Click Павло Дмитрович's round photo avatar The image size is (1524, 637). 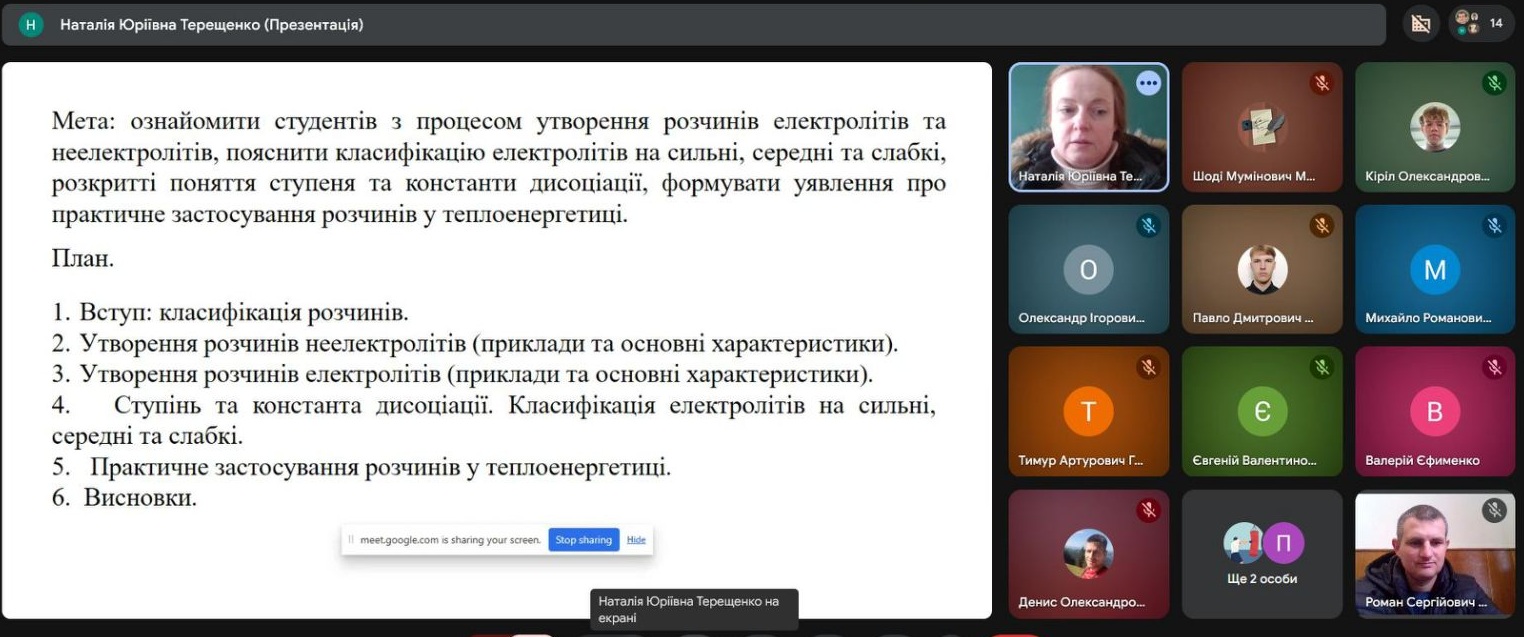point(1262,270)
